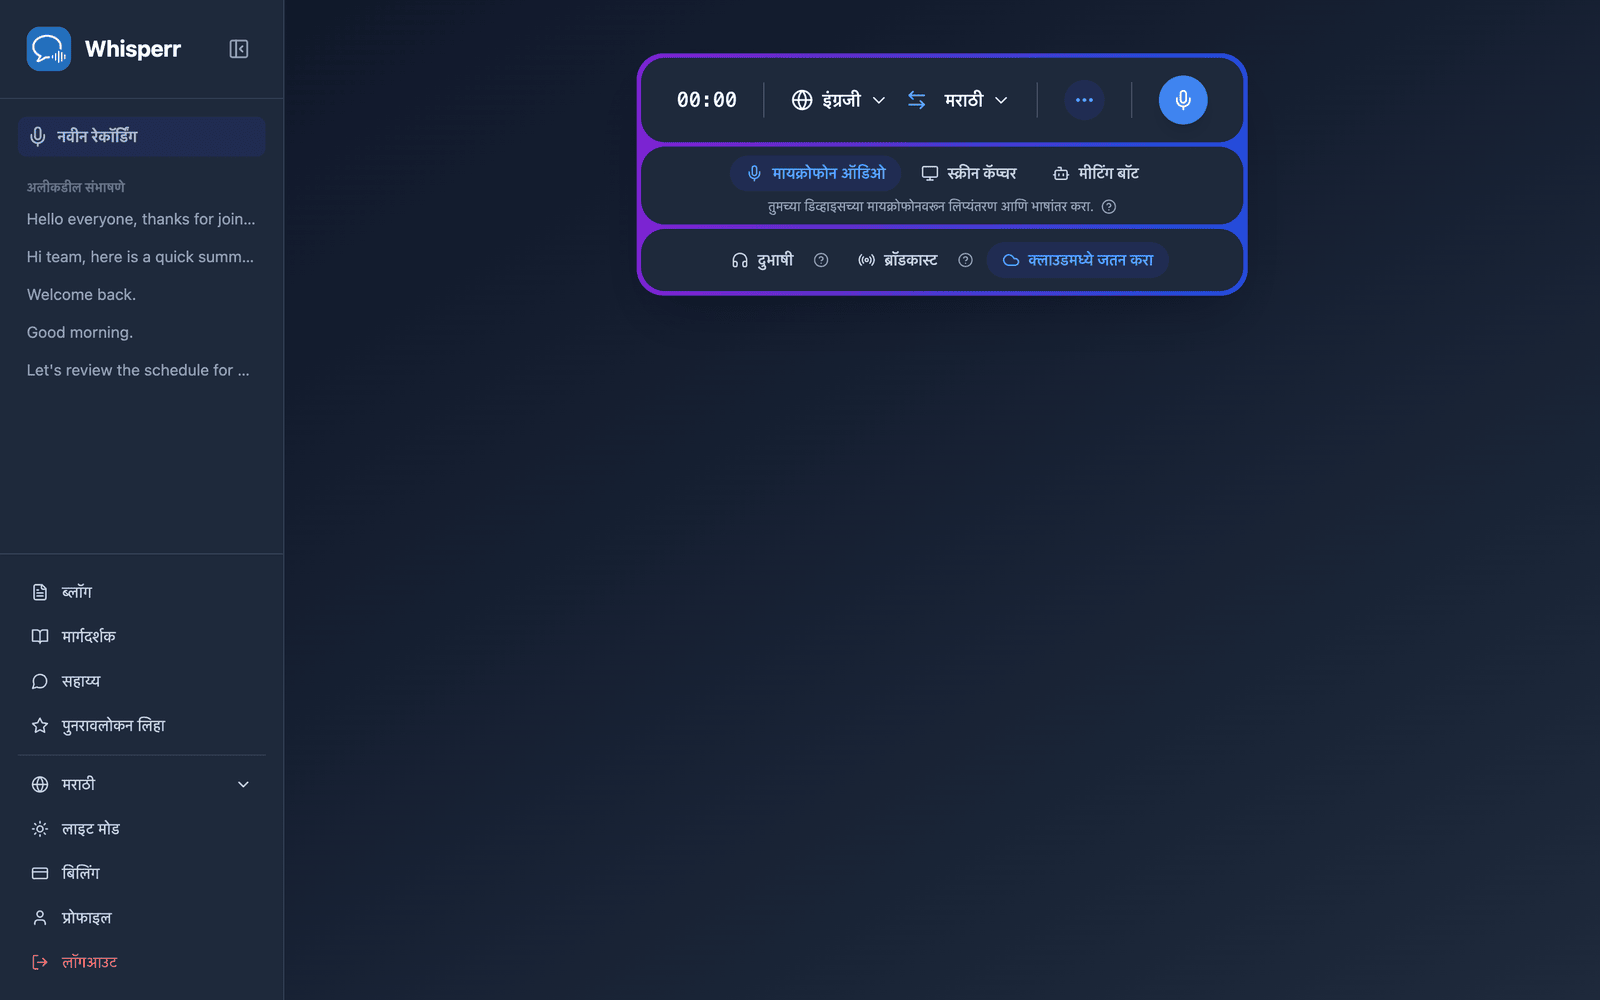Open the three-dots more options menu

(1084, 100)
